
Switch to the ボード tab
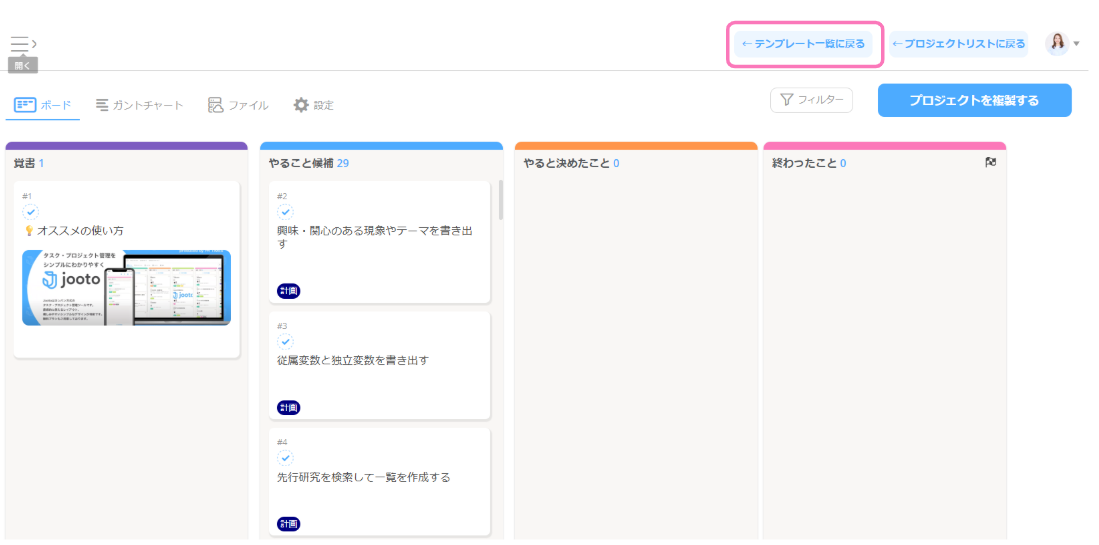(x=43, y=105)
